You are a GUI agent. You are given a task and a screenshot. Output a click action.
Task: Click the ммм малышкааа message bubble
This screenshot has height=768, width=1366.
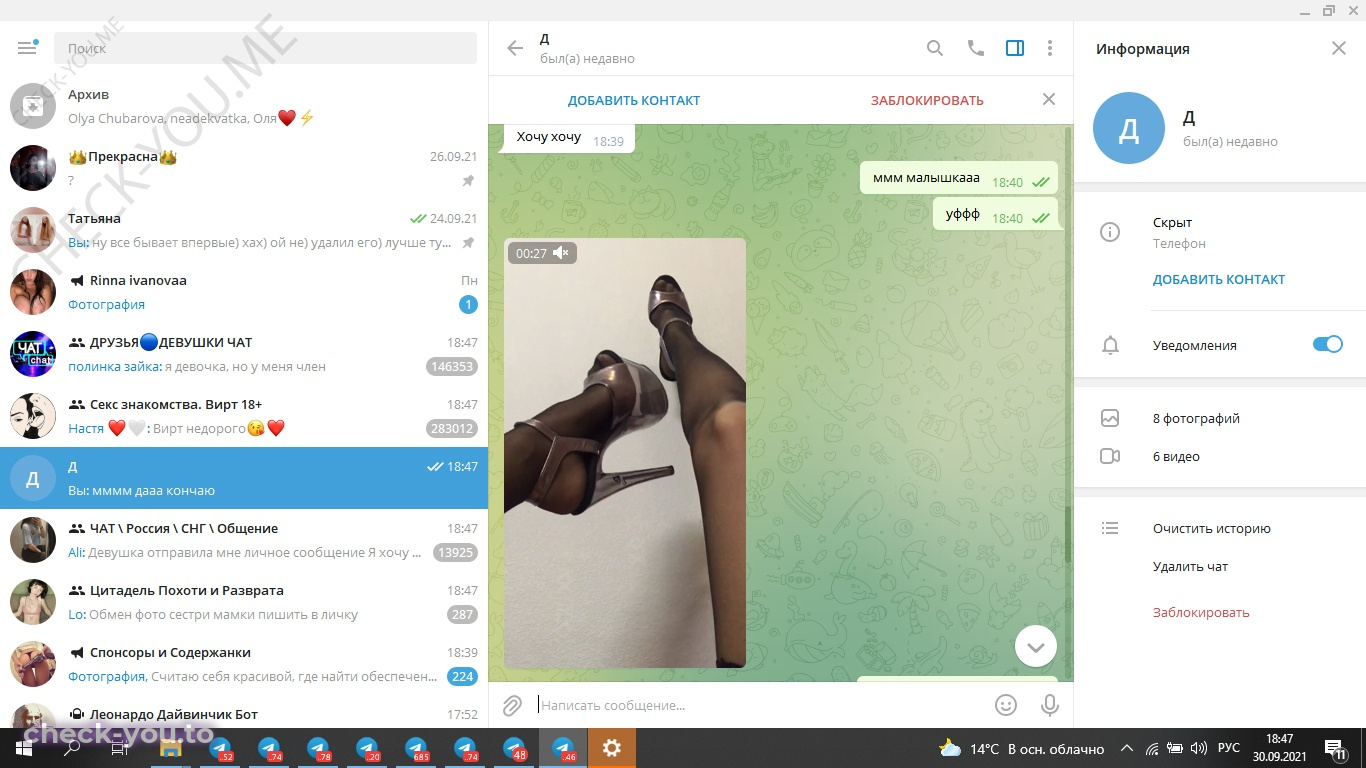[x=959, y=180]
